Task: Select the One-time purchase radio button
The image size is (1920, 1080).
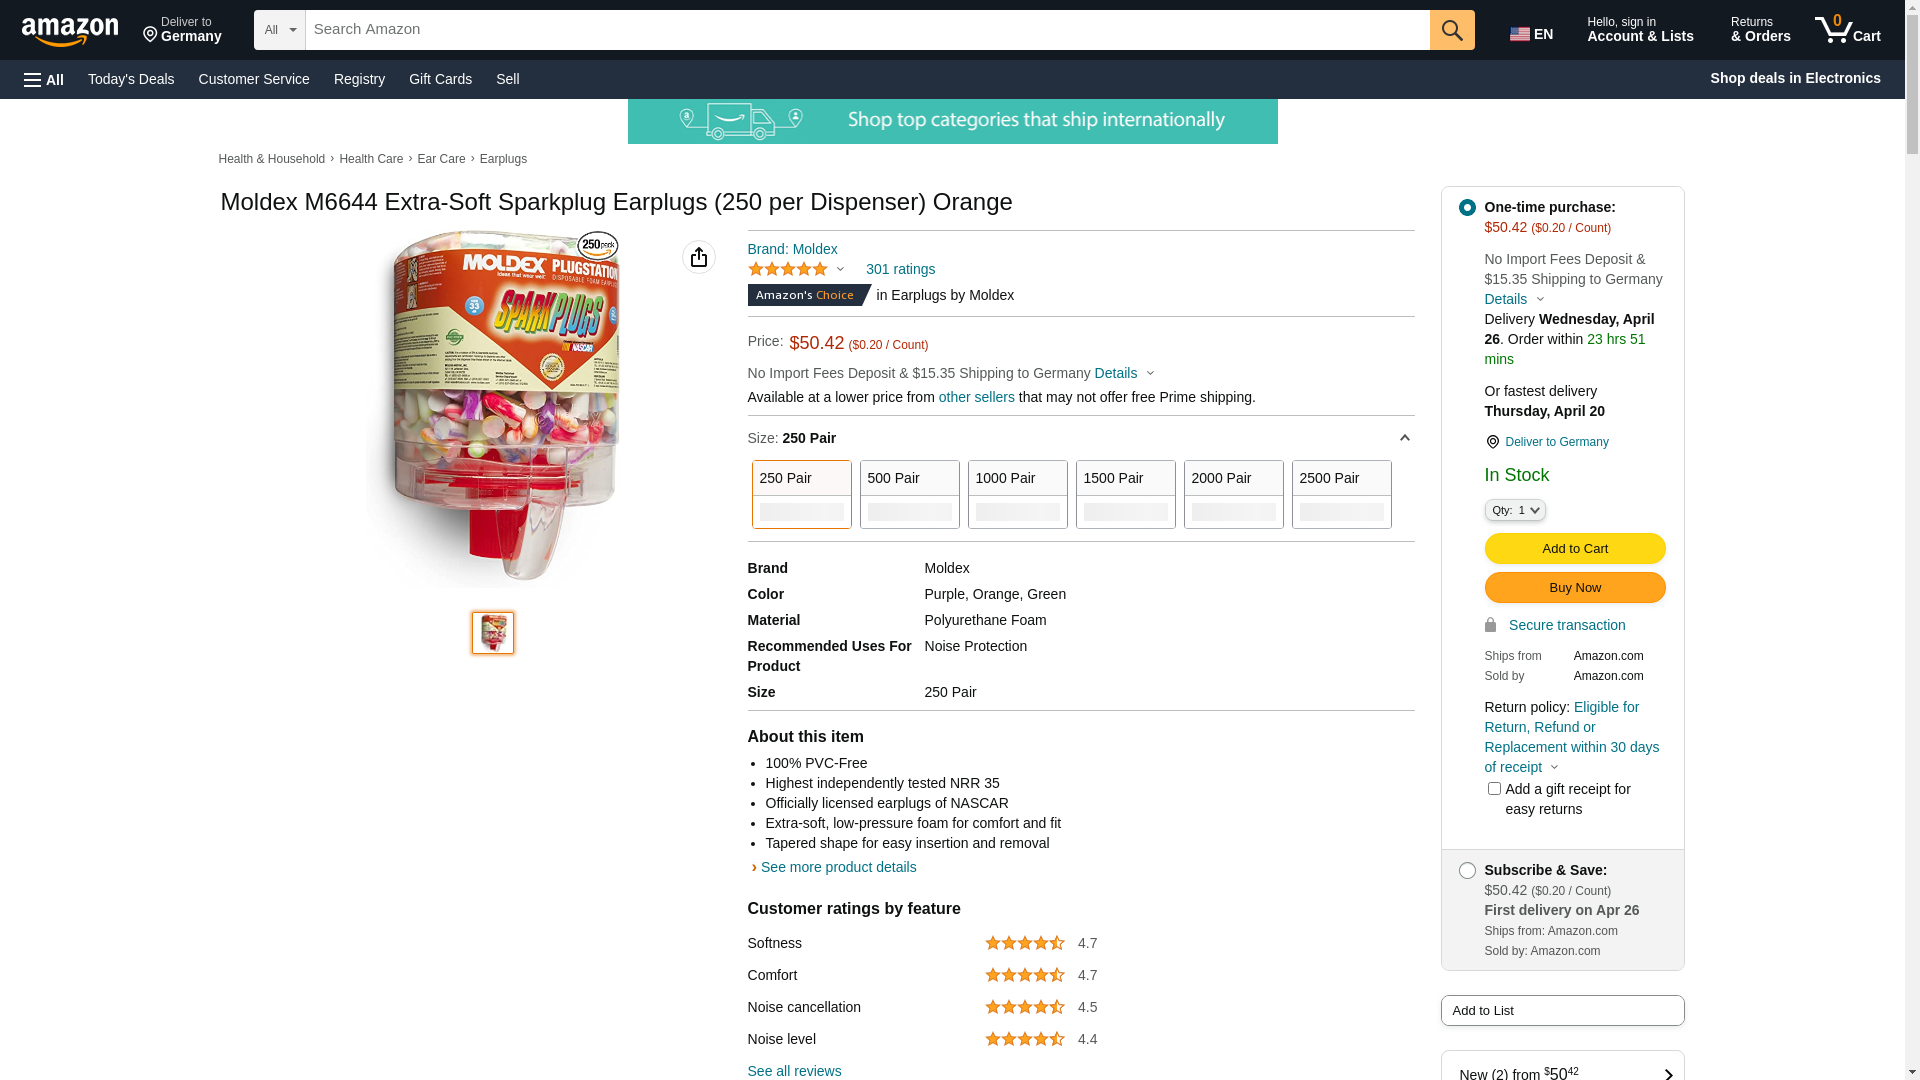Action: pos(1467,208)
